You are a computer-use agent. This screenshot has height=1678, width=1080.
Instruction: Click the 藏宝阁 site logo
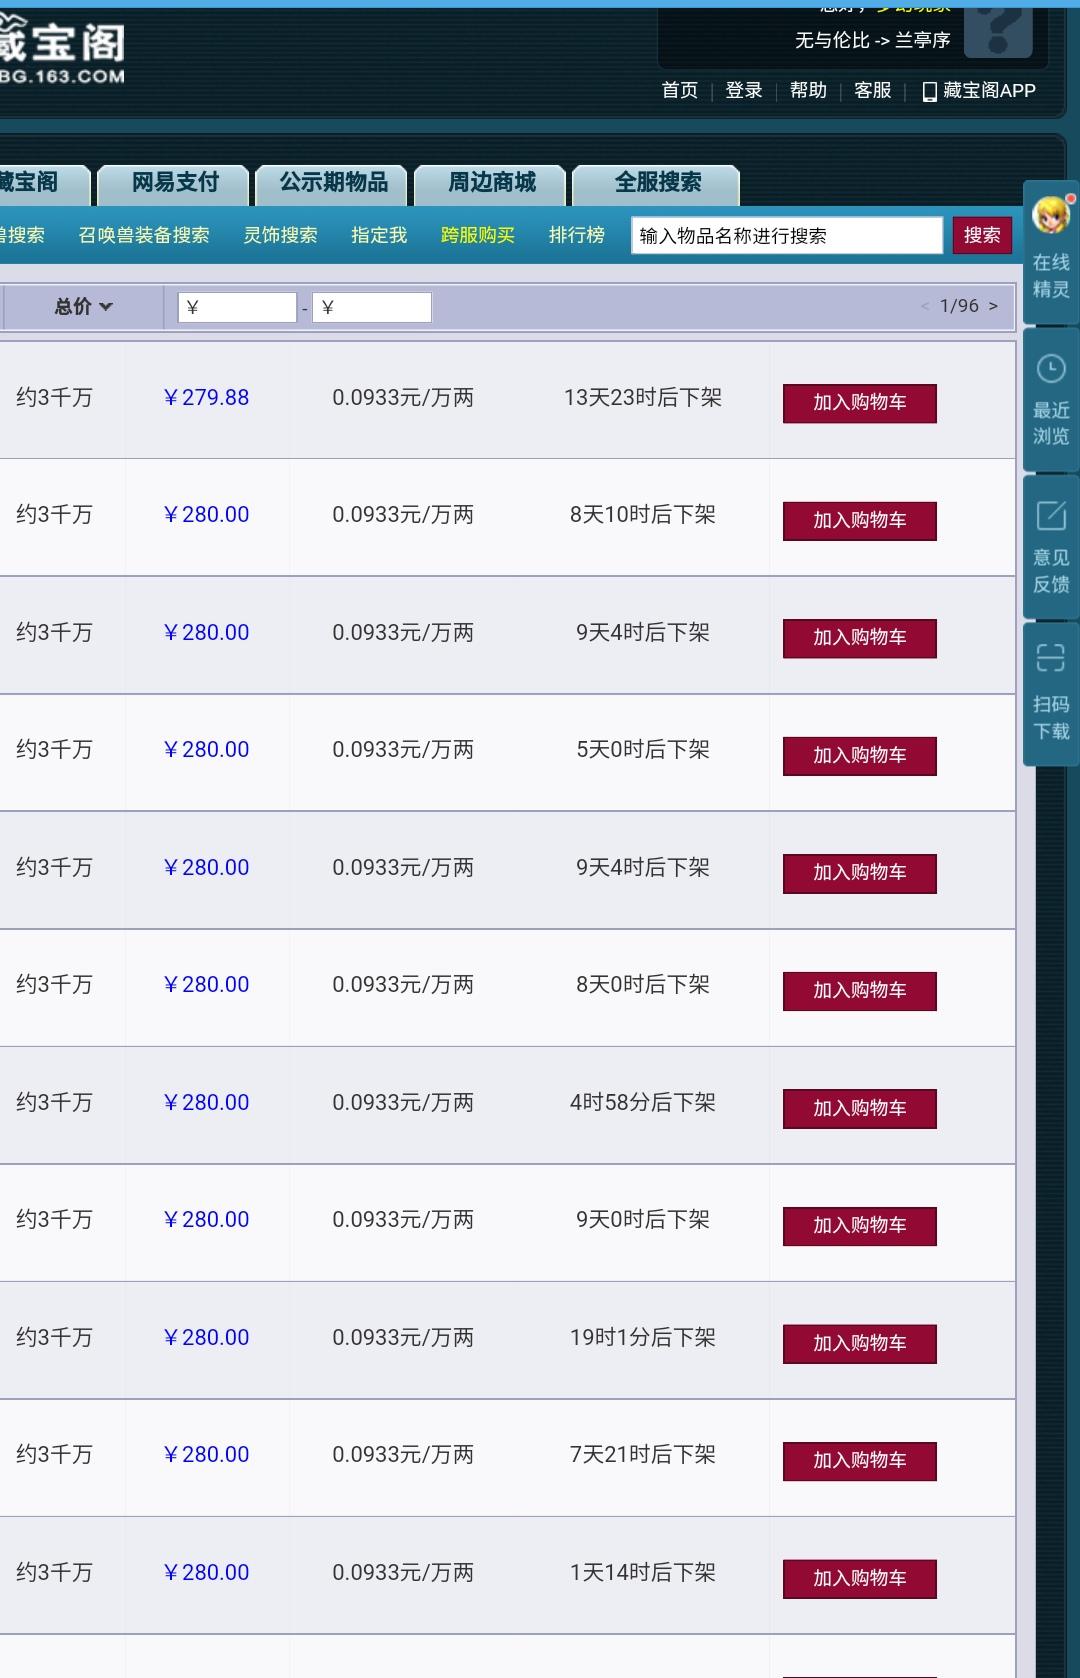tap(62, 52)
